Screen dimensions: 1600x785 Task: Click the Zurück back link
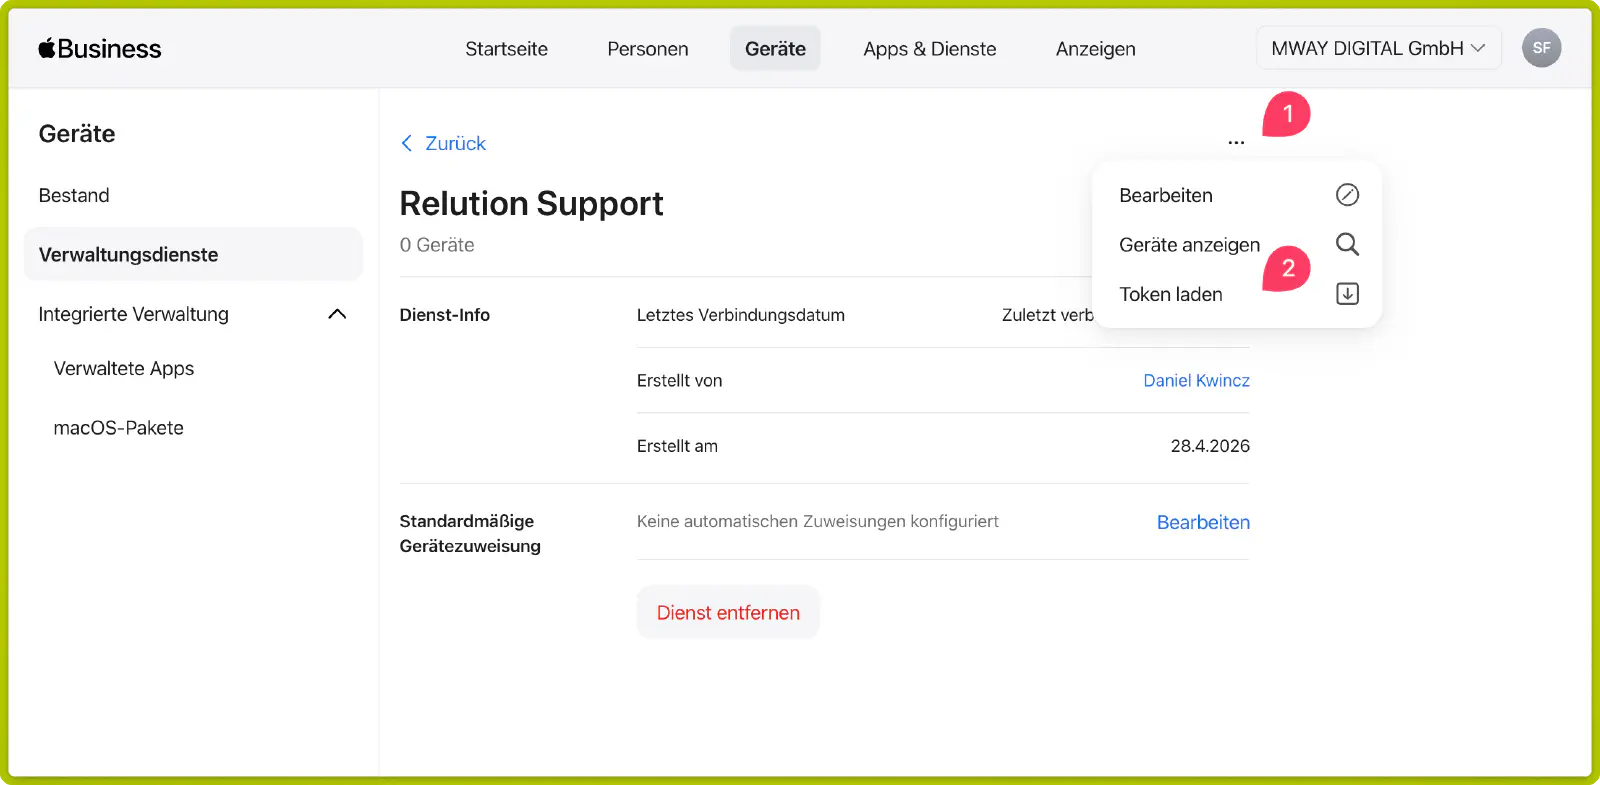(455, 143)
